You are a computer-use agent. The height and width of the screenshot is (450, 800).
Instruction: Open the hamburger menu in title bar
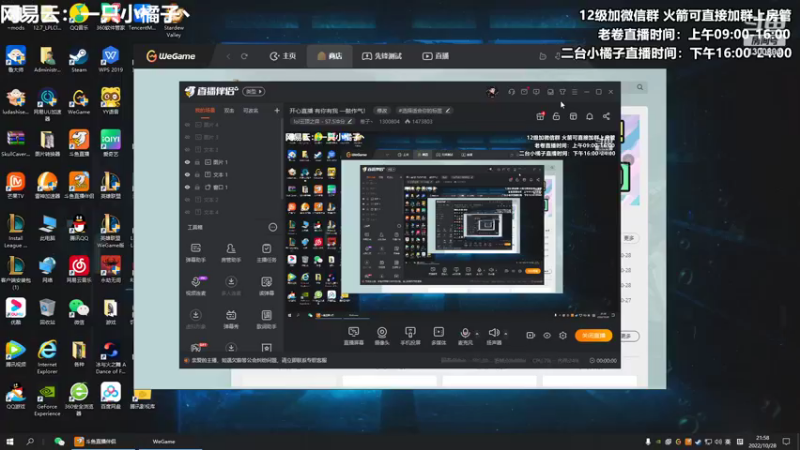574,92
